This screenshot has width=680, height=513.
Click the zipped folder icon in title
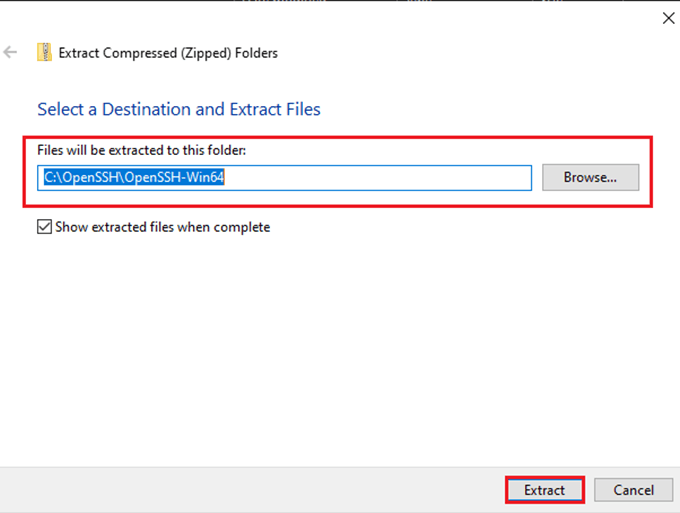pyautogui.click(x=44, y=52)
